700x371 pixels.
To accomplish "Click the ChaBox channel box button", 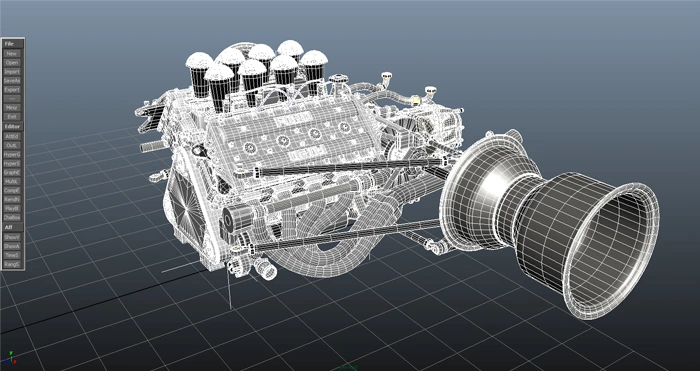I will tap(12, 217).
